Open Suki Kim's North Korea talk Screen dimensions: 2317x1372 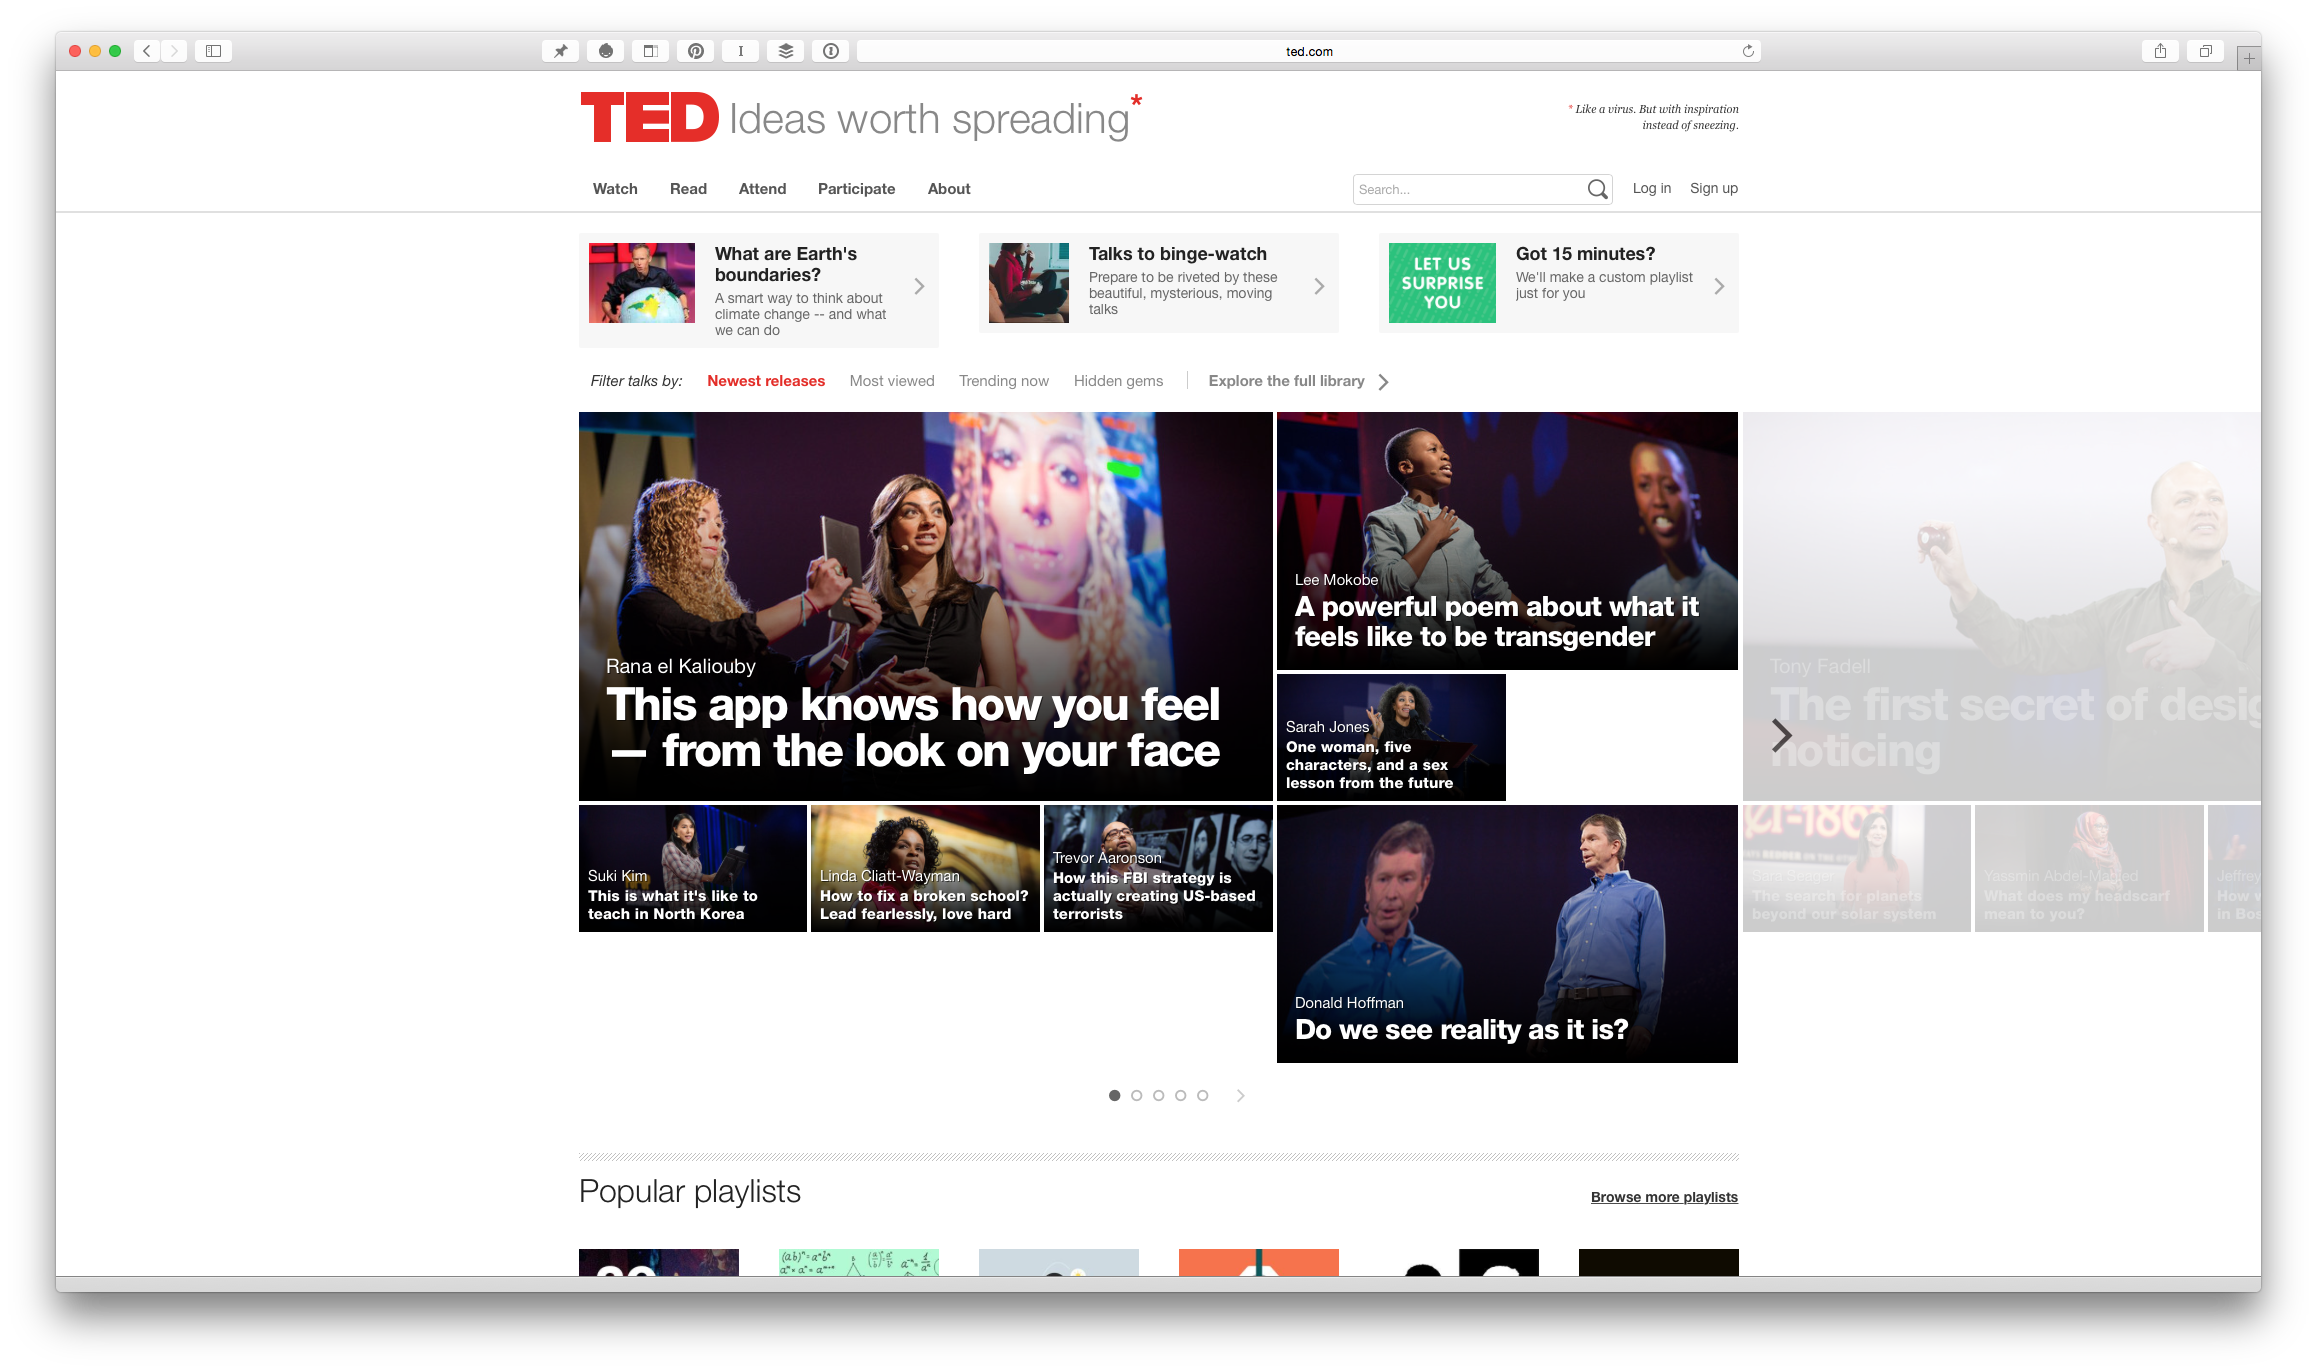click(x=692, y=868)
